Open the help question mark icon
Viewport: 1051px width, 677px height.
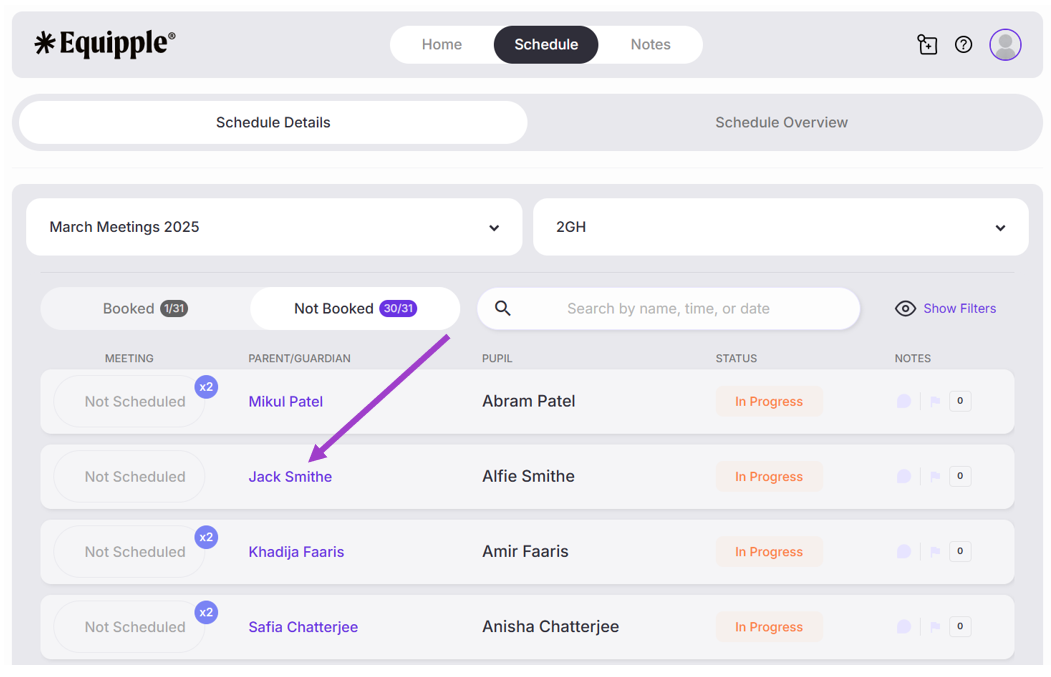(x=963, y=45)
